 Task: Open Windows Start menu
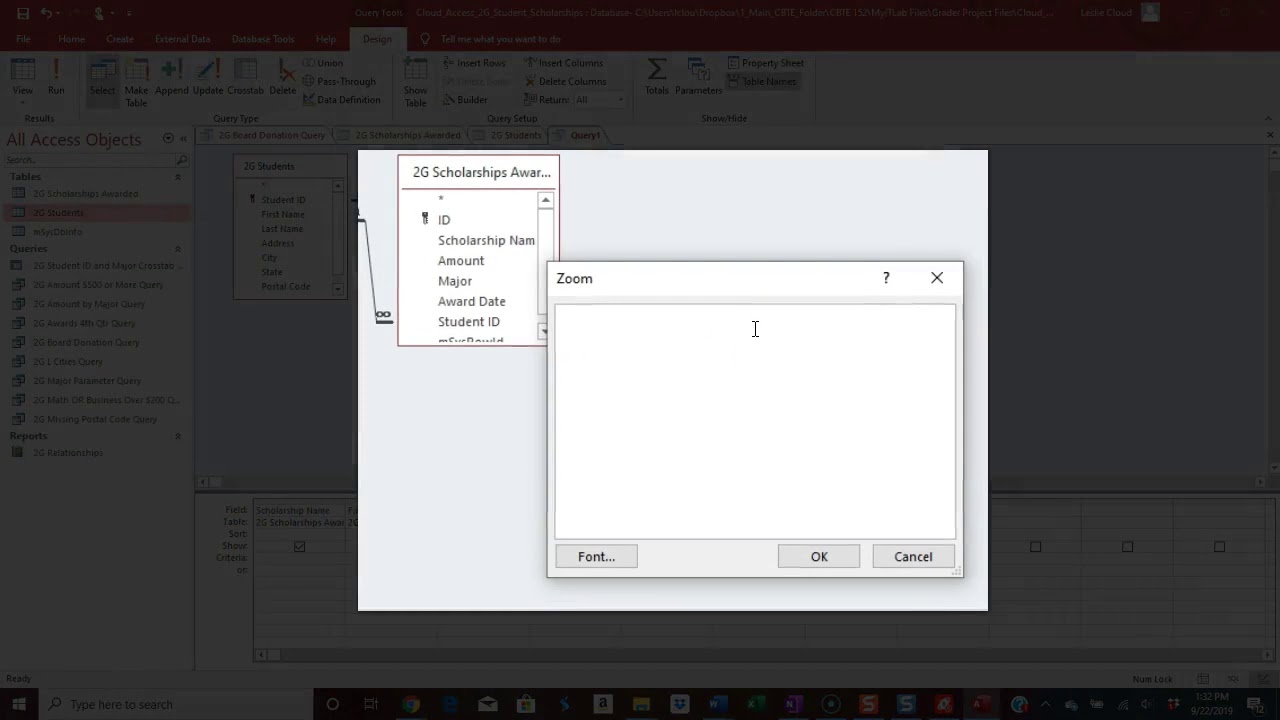19,704
